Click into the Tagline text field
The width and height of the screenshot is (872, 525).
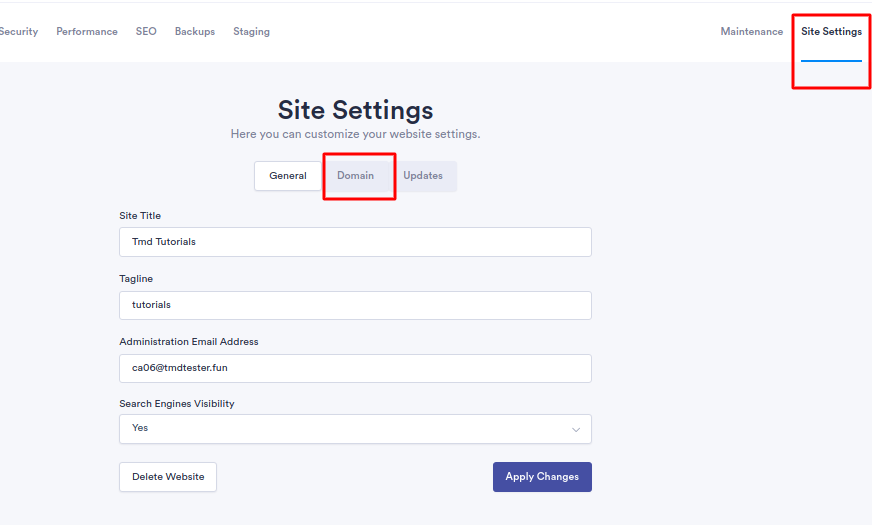pos(355,305)
